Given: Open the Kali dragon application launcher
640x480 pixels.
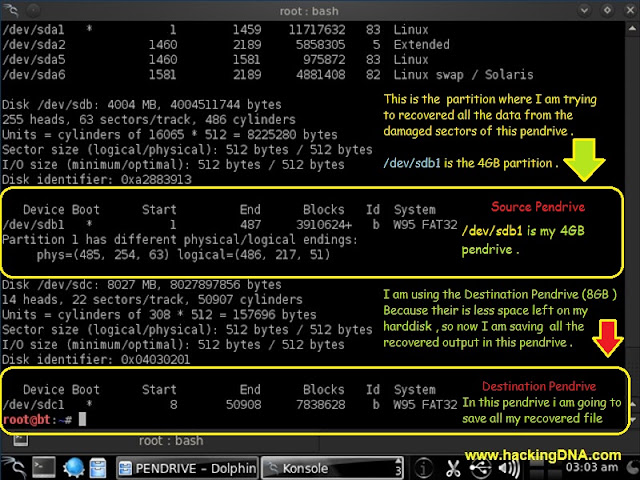Looking at the screenshot, I should 13,468.
